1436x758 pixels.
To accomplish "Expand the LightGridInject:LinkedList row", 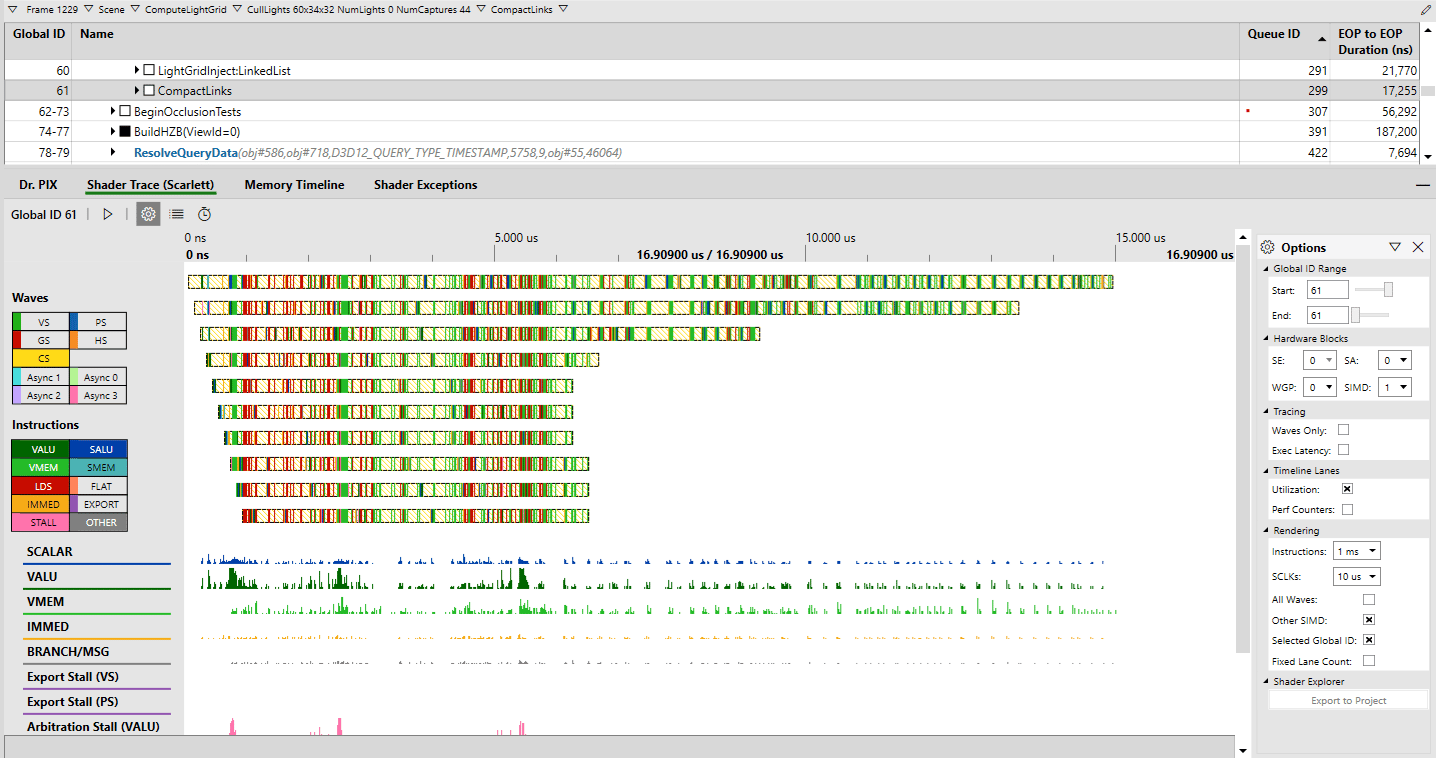I will (137, 71).
